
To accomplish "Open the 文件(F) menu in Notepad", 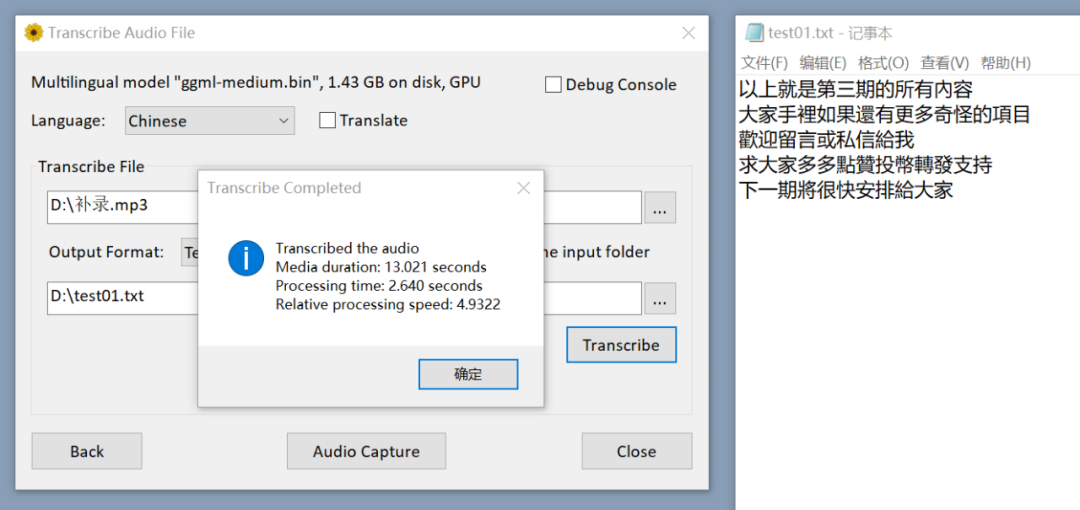I will [x=764, y=63].
